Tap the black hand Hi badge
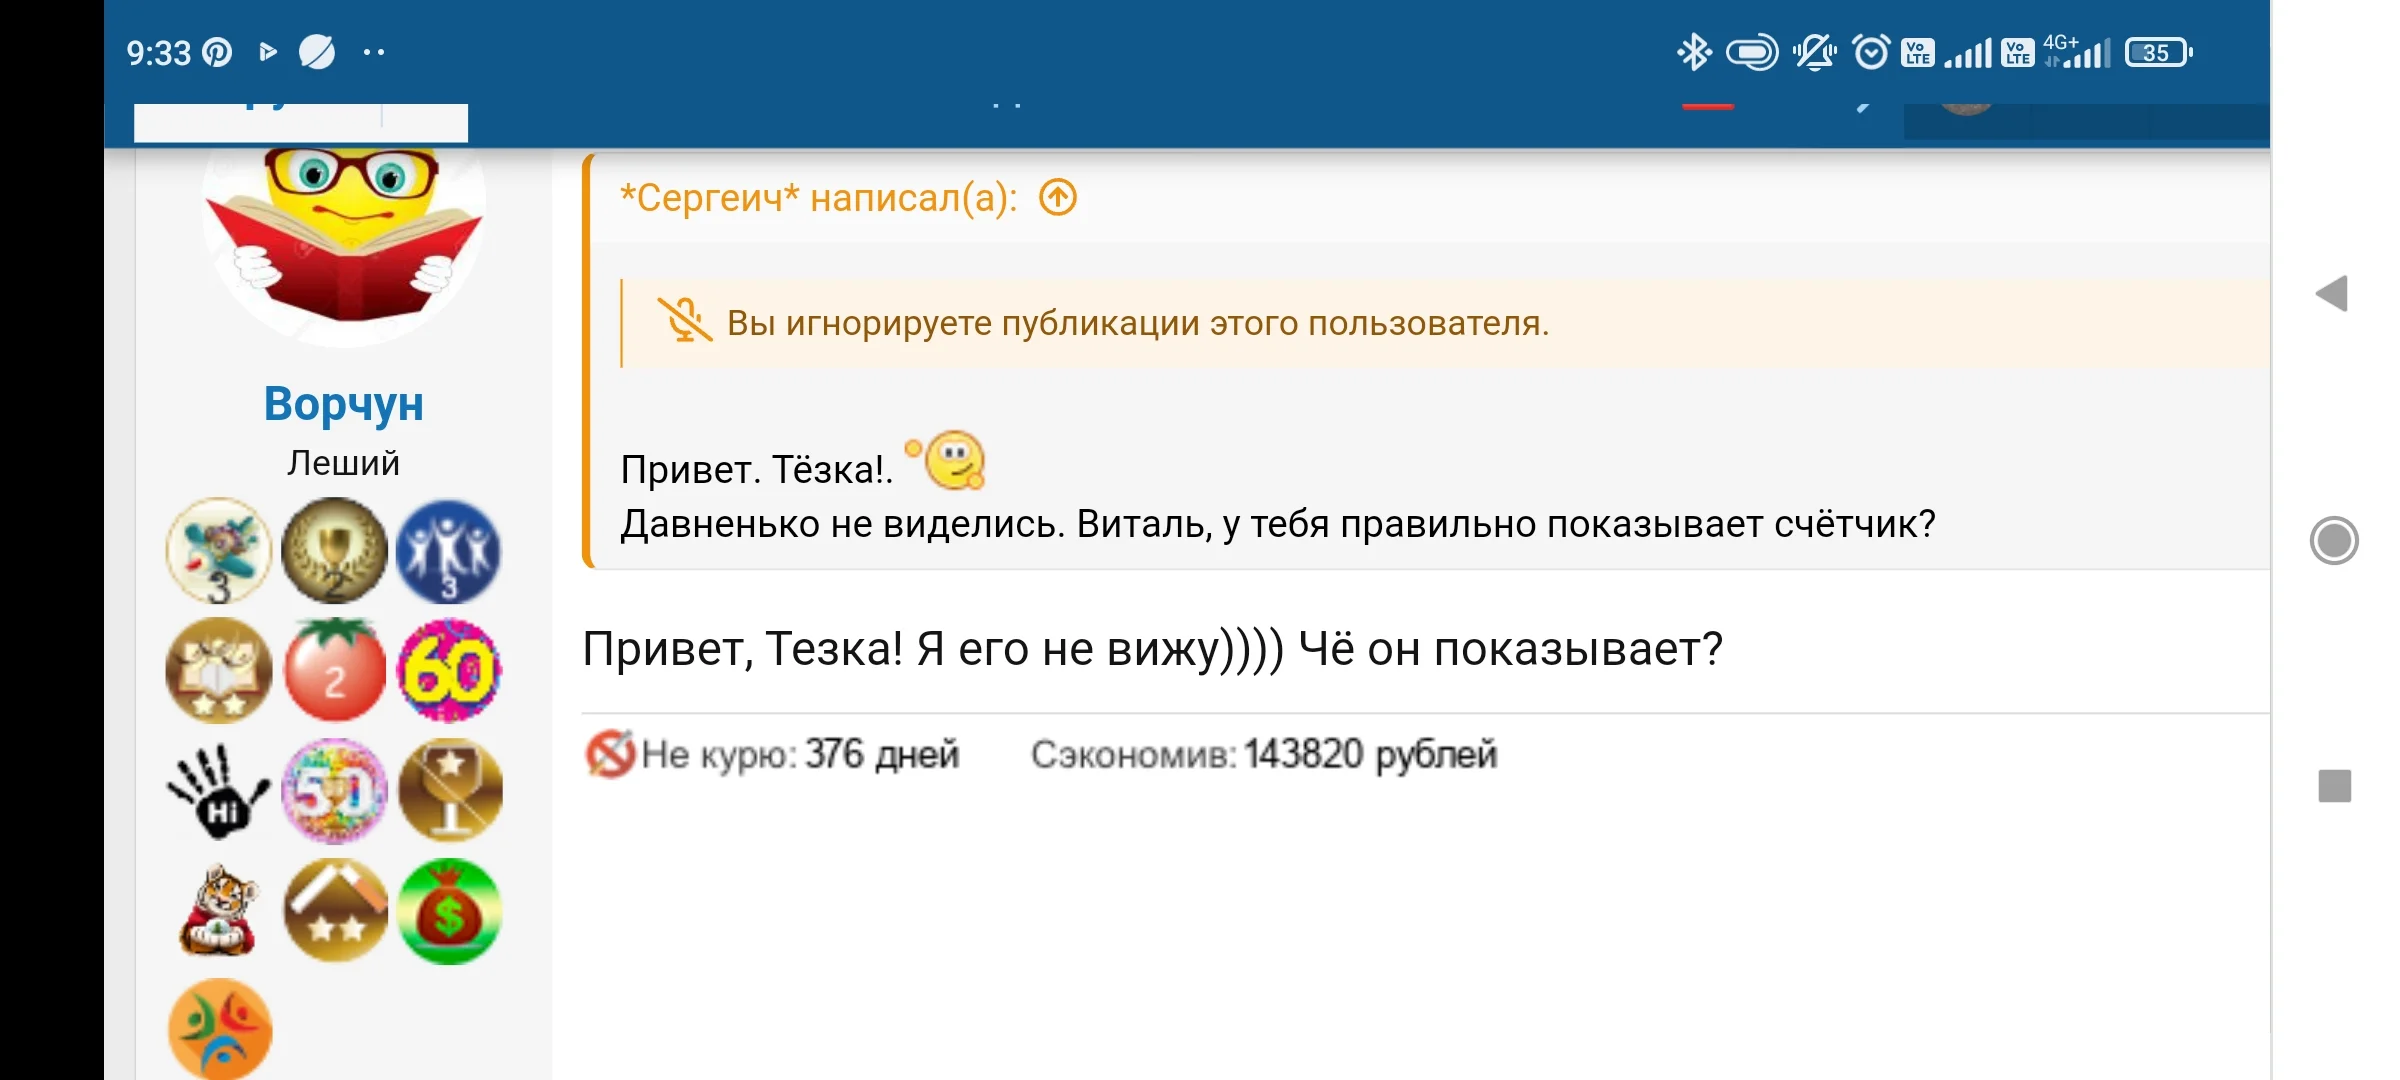 click(x=218, y=791)
